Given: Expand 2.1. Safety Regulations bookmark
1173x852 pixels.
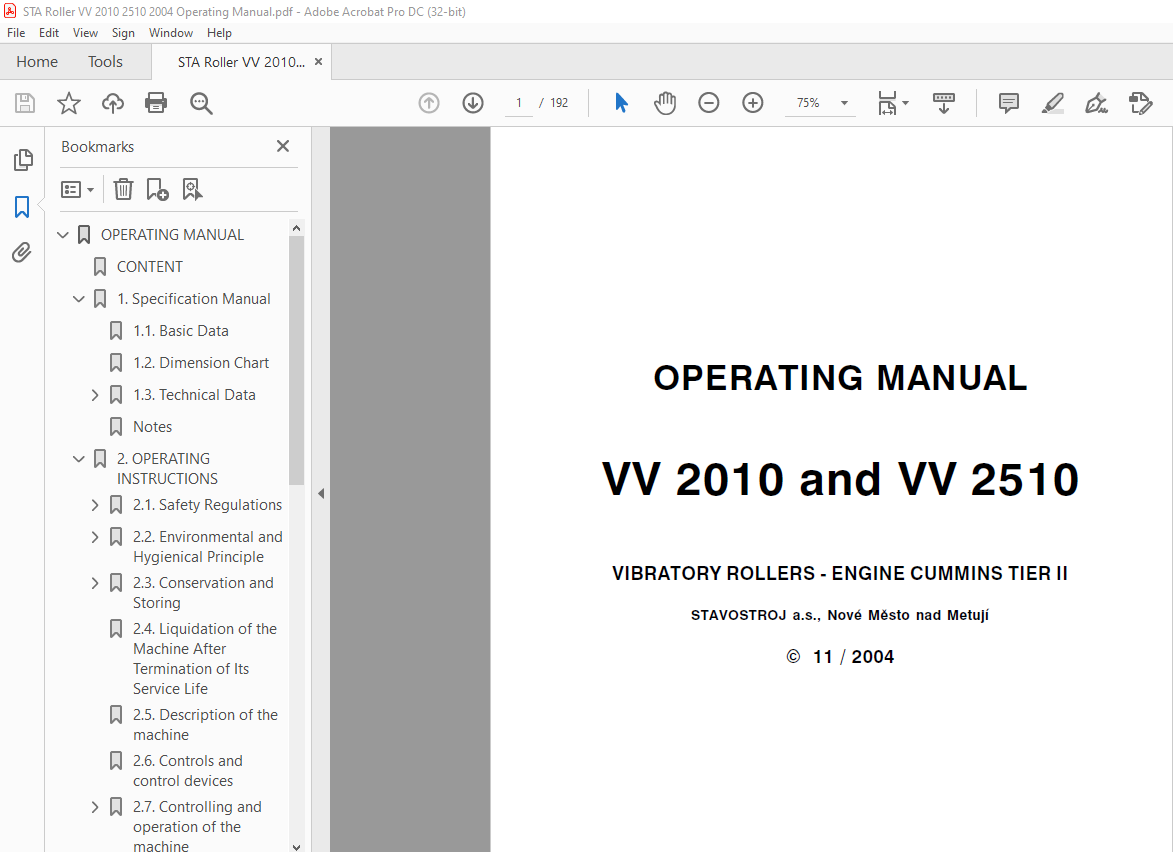Looking at the screenshot, I should pyautogui.click(x=95, y=505).
